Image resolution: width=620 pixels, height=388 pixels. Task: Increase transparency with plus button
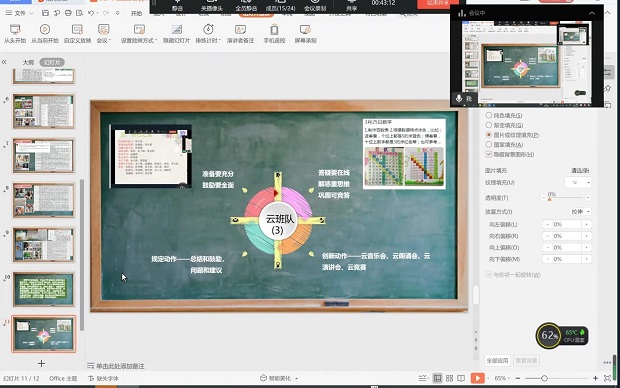tap(588, 198)
